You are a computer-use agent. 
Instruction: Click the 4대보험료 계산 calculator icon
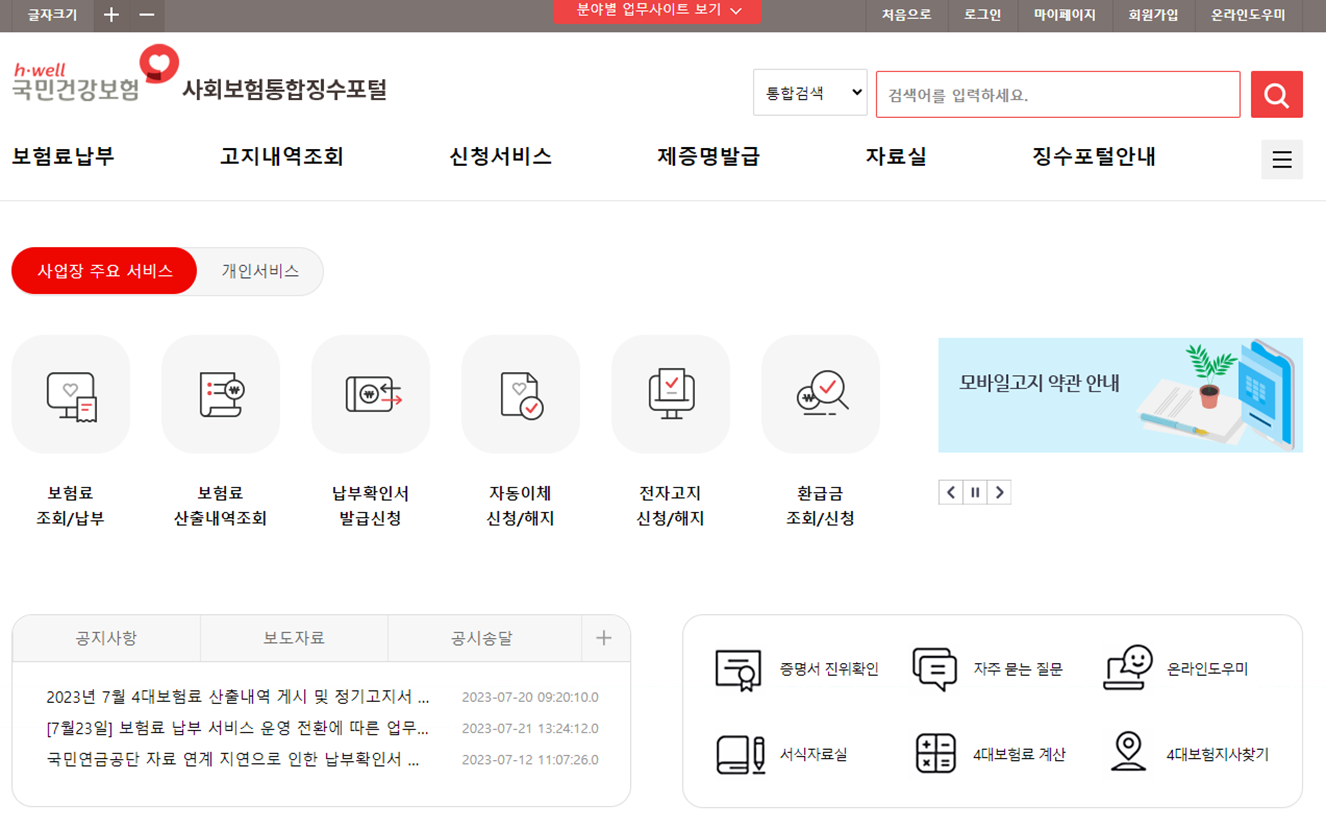pos(936,754)
